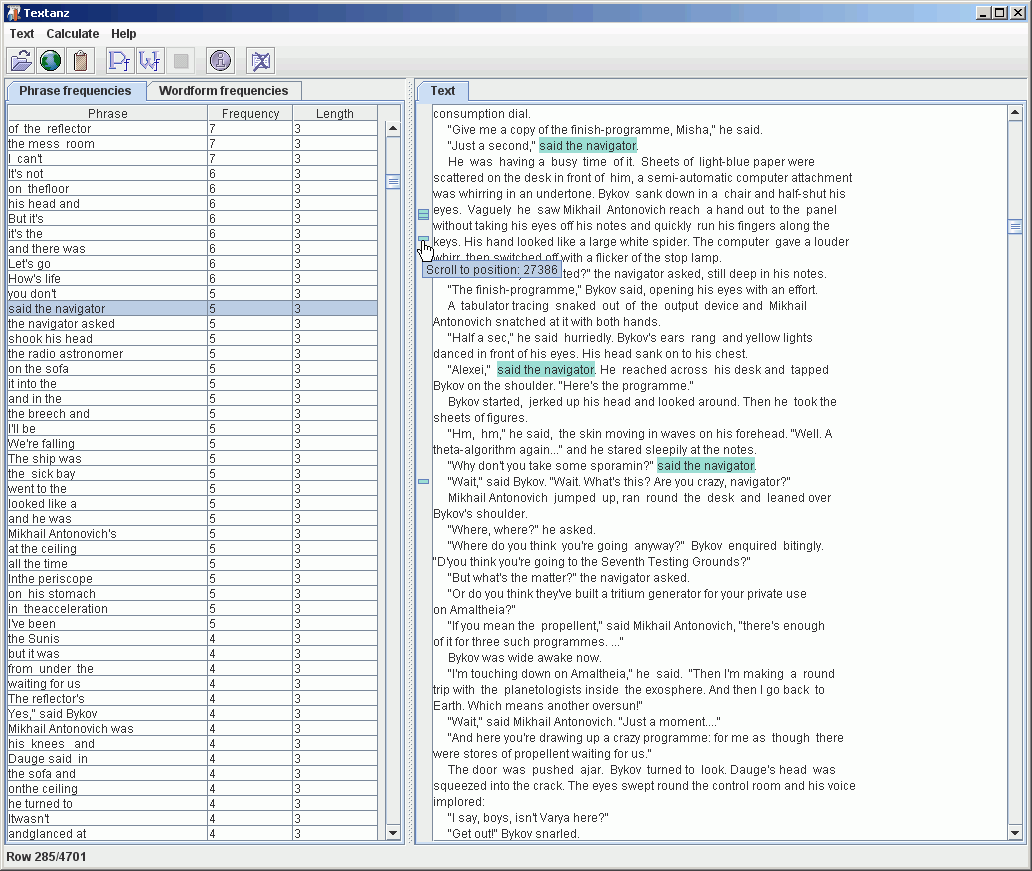Screen dimensions: 1032x871
Task: Select the 'on the sofa' phrase row
Action: click(x=192, y=369)
